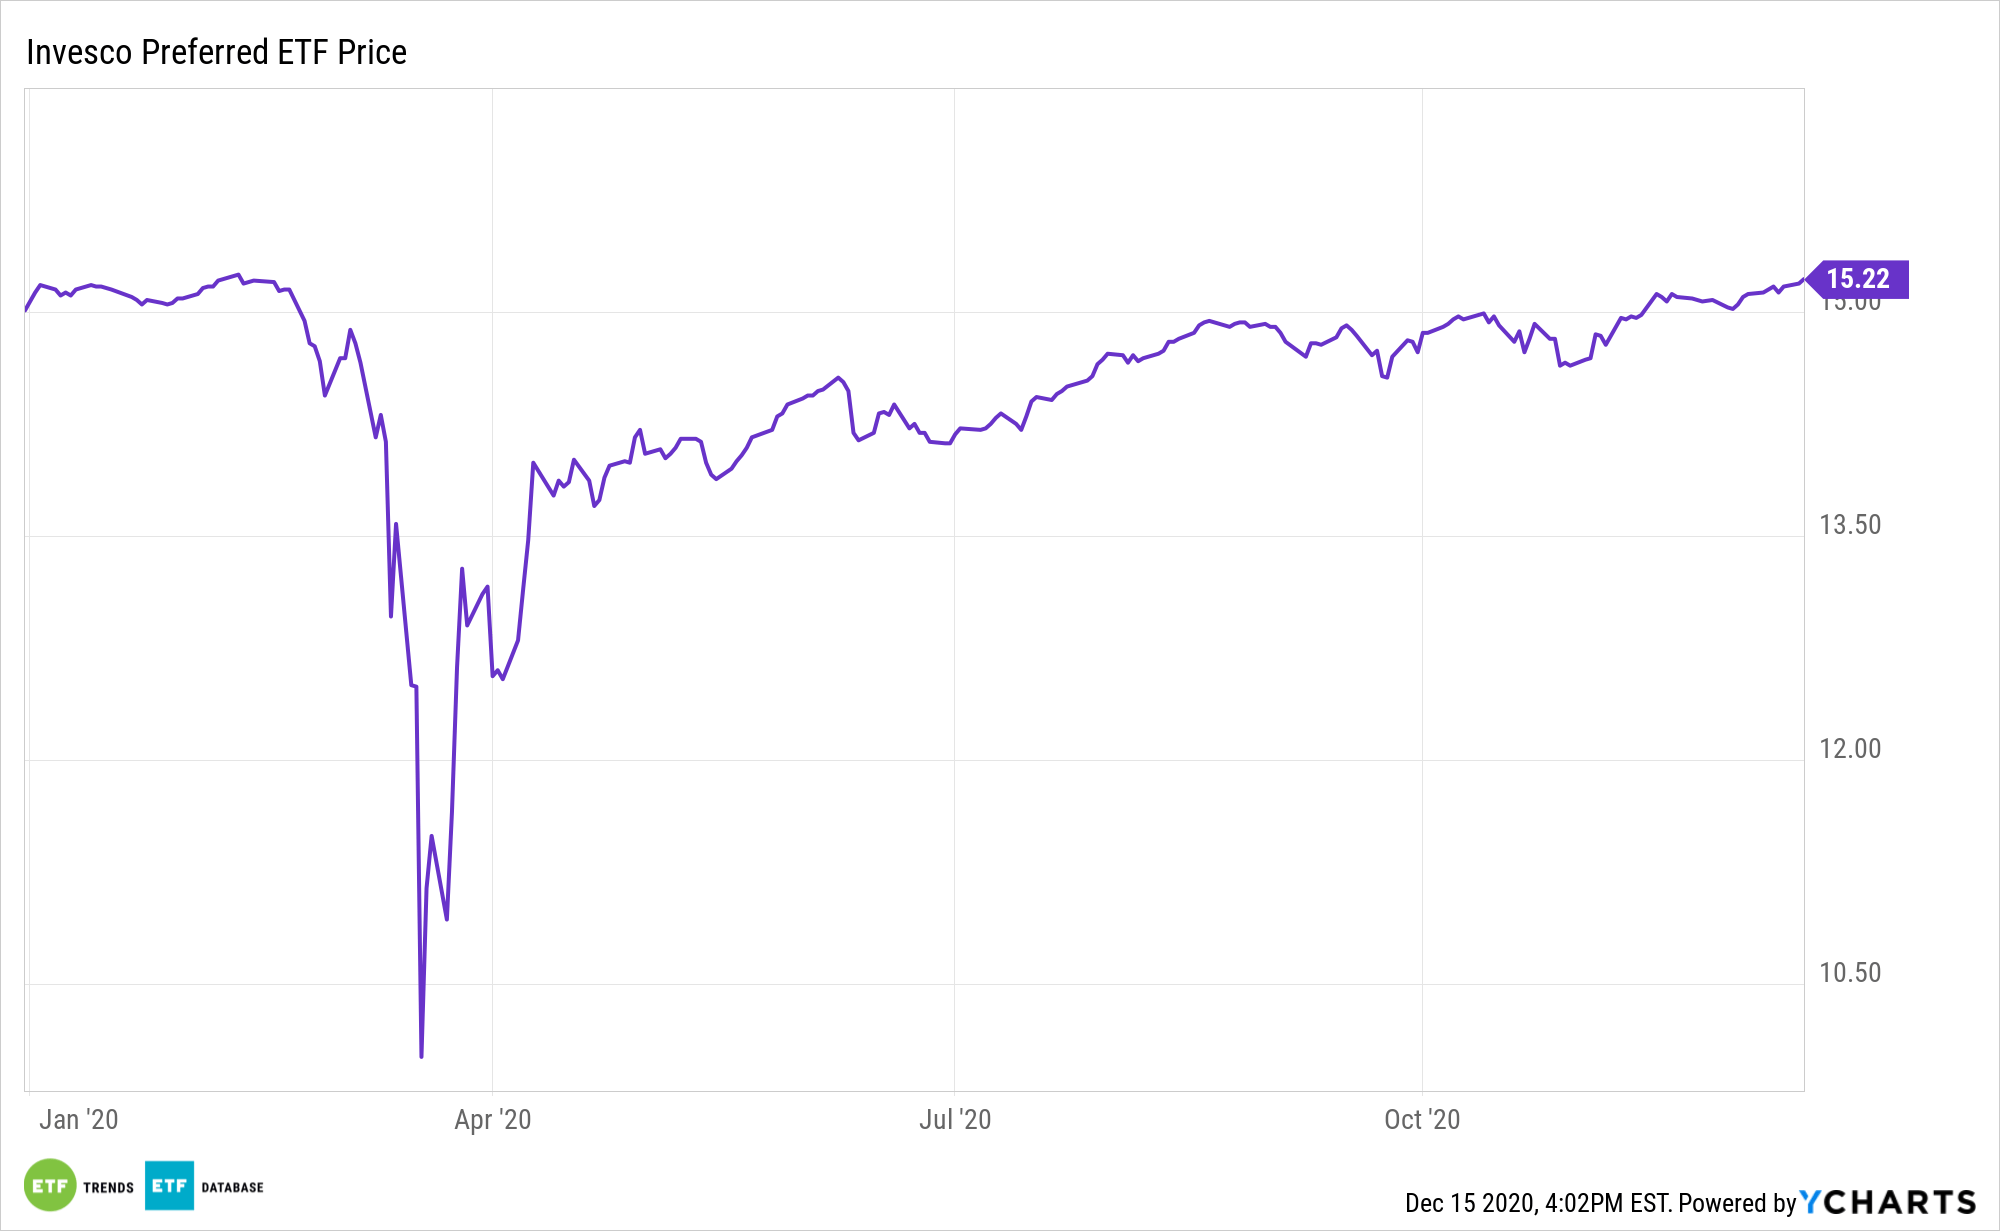
Task: Click the Oct '20 axis label
Action: pos(1421,1119)
